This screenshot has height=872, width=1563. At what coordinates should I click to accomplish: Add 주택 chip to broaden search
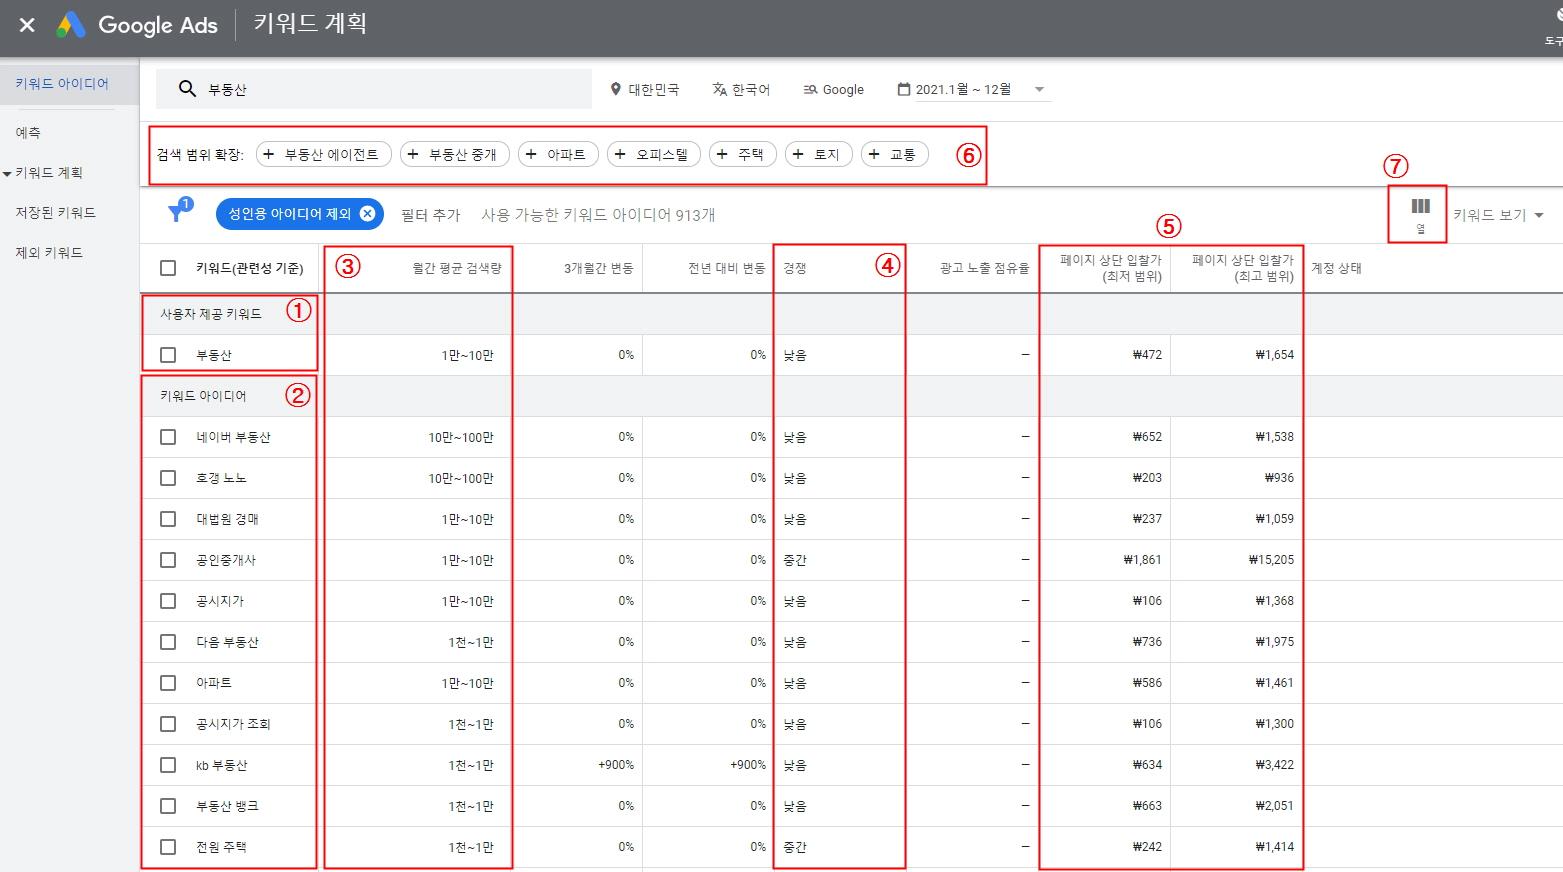pos(743,154)
